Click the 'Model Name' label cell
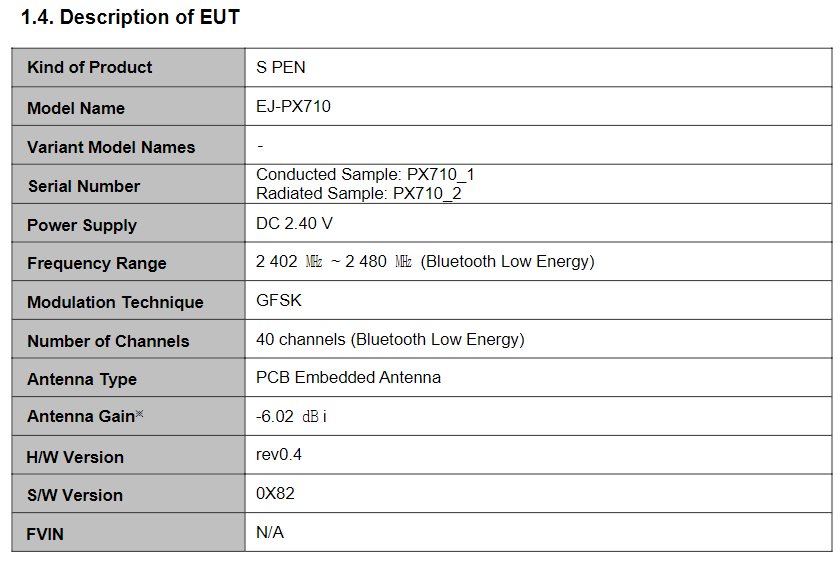The image size is (840, 571). point(129,107)
